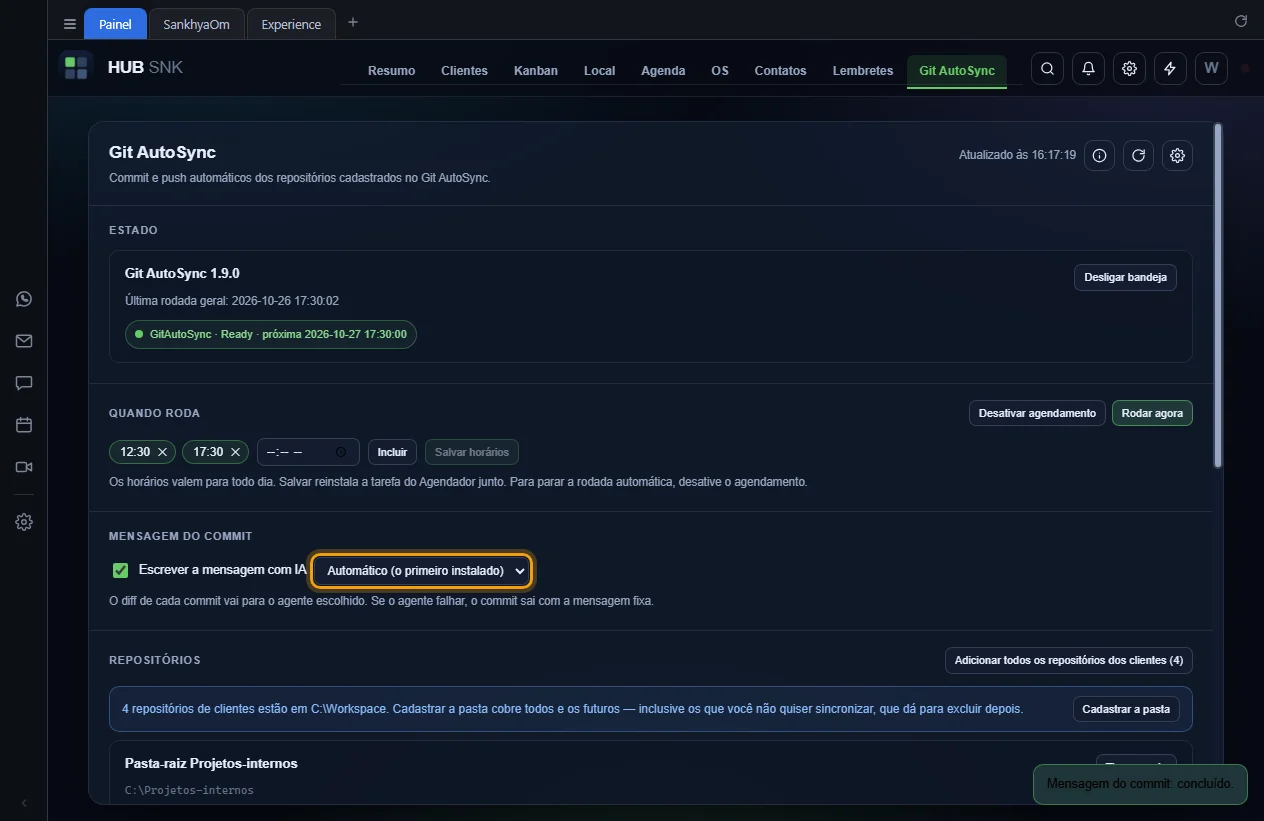The image size is (1264, 821).
Task: Click 'Adicionar todos os repositórios dos clientes (4)'
Action: point(1069,660)
